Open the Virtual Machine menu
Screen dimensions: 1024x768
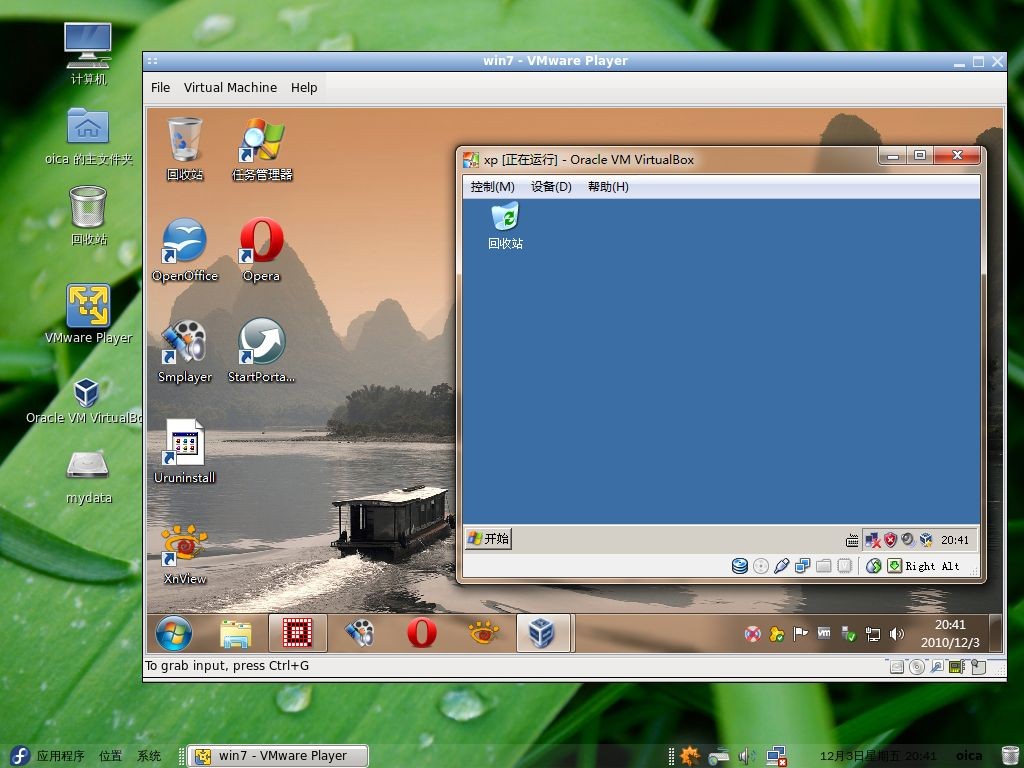point(230,88)
